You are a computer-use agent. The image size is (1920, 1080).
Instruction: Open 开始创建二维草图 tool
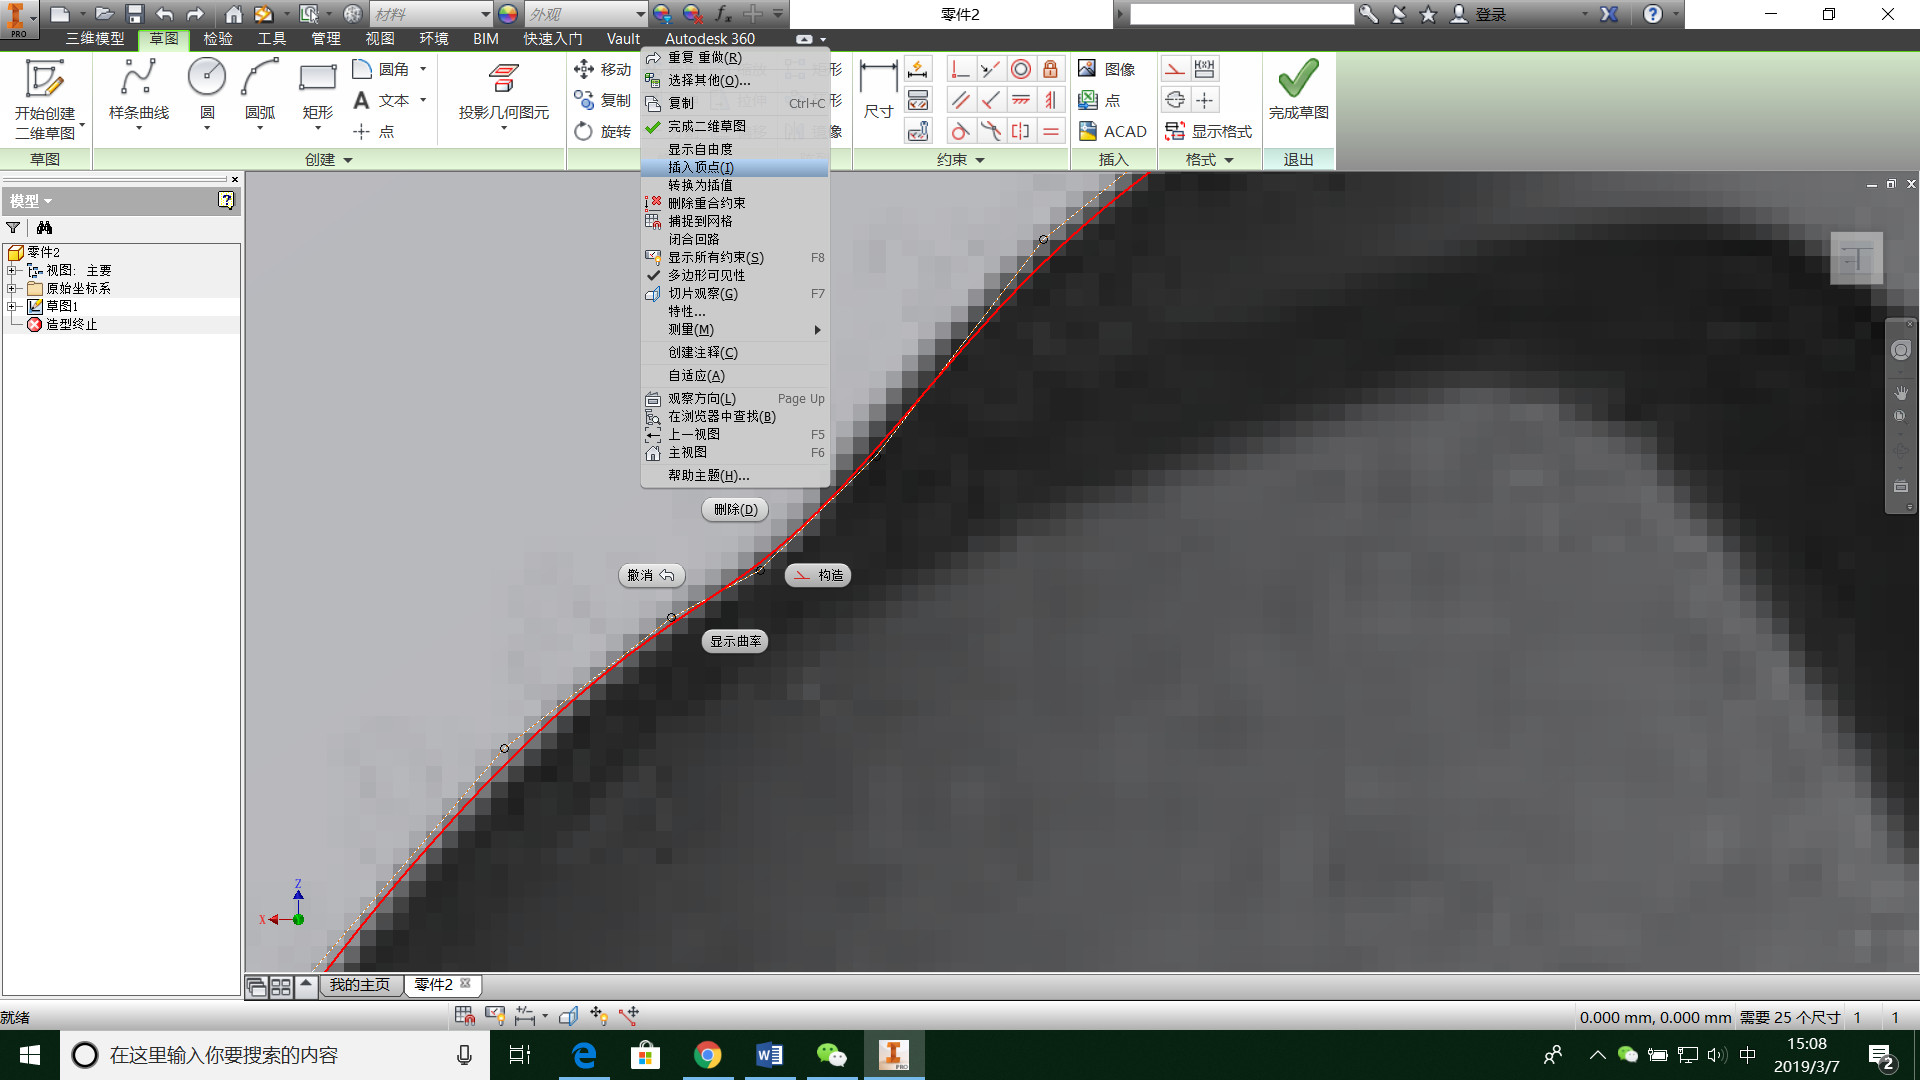pos(45,98)
